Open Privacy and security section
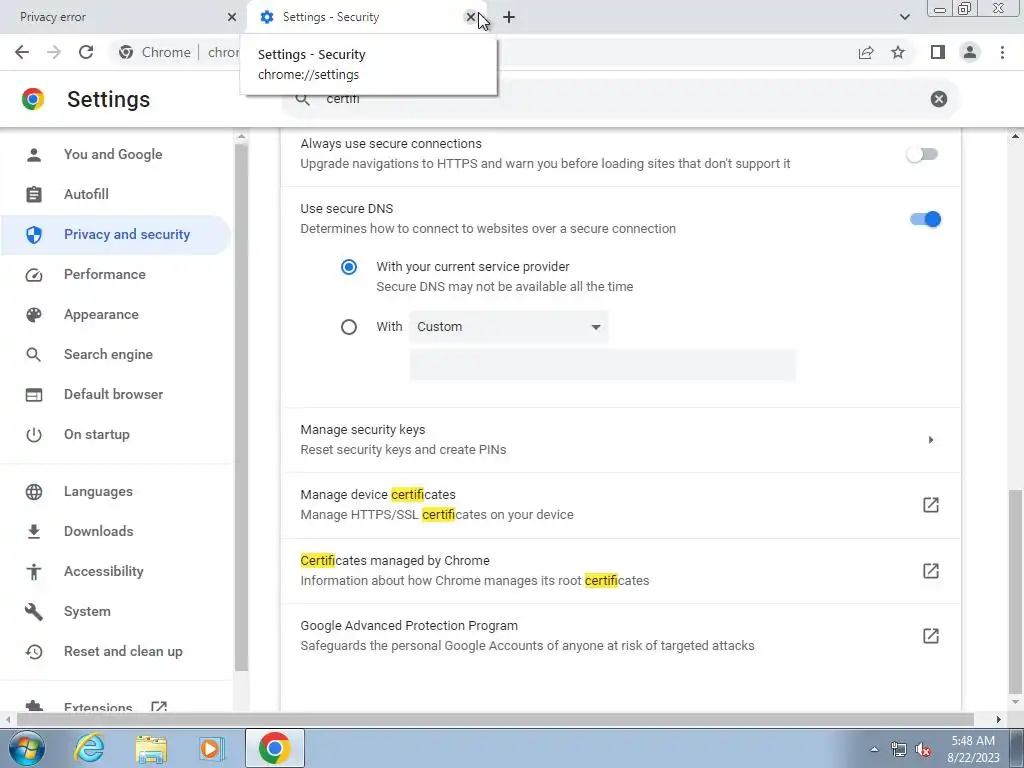The image size is (1024, 768). pos(116,234)
